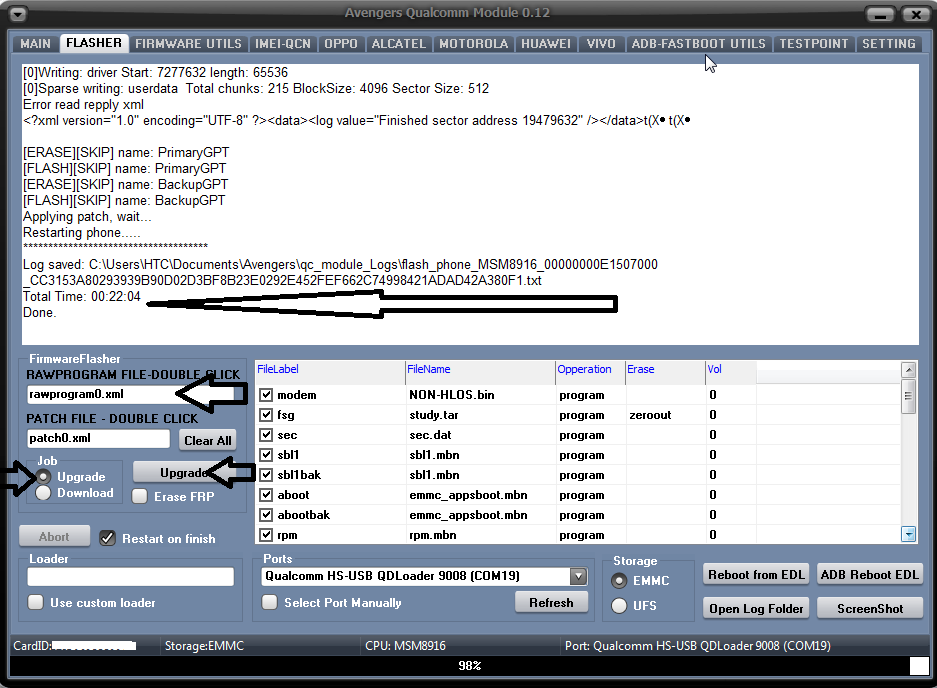
Task: Go to the TESTPOINT tab
Action: pos(813,44)
